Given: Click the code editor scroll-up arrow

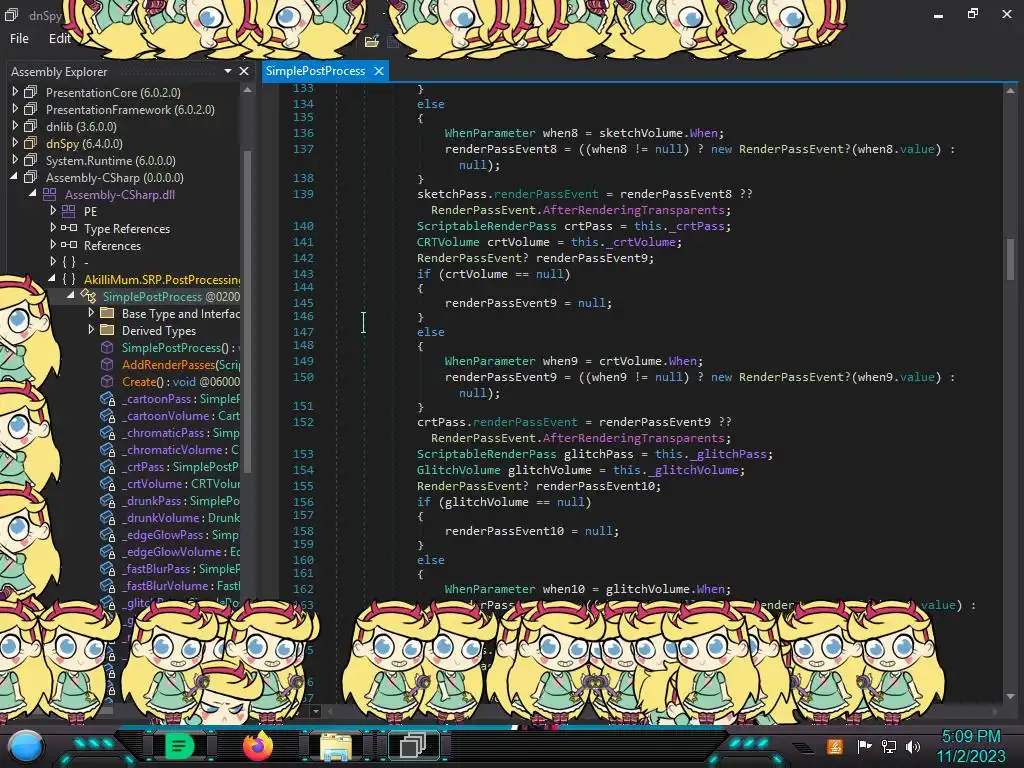Looking at the screenshot, I should coord(1010,90).
